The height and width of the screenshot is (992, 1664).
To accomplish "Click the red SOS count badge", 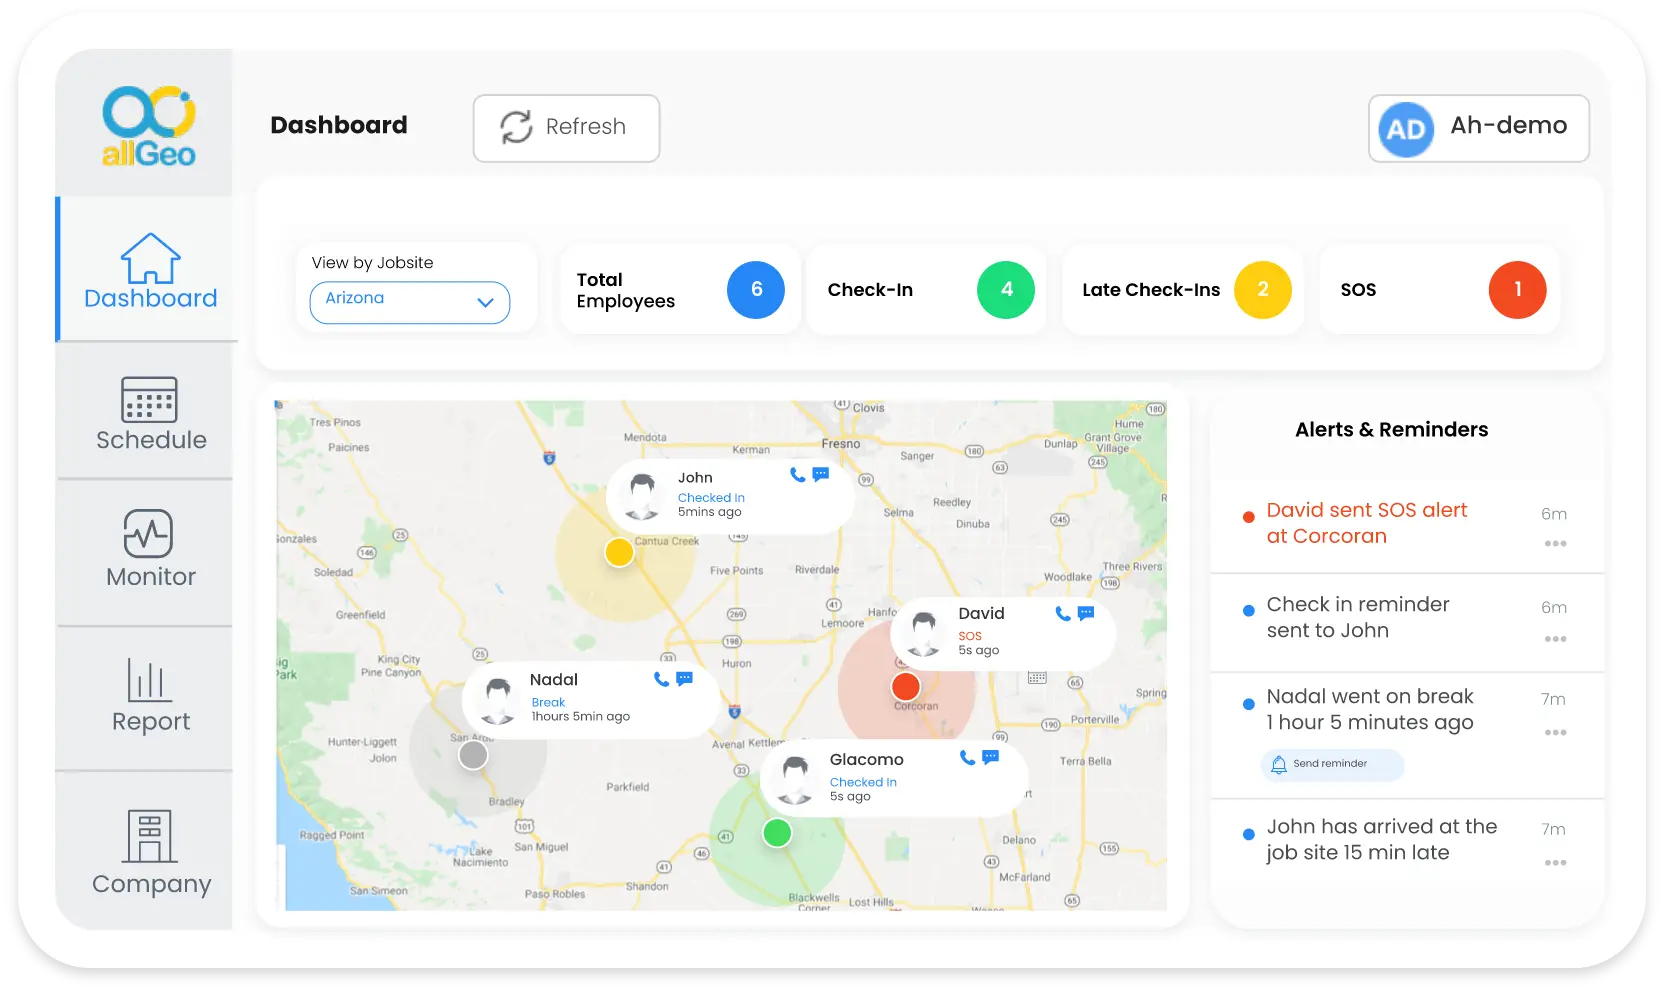I will pos(1516,290).
